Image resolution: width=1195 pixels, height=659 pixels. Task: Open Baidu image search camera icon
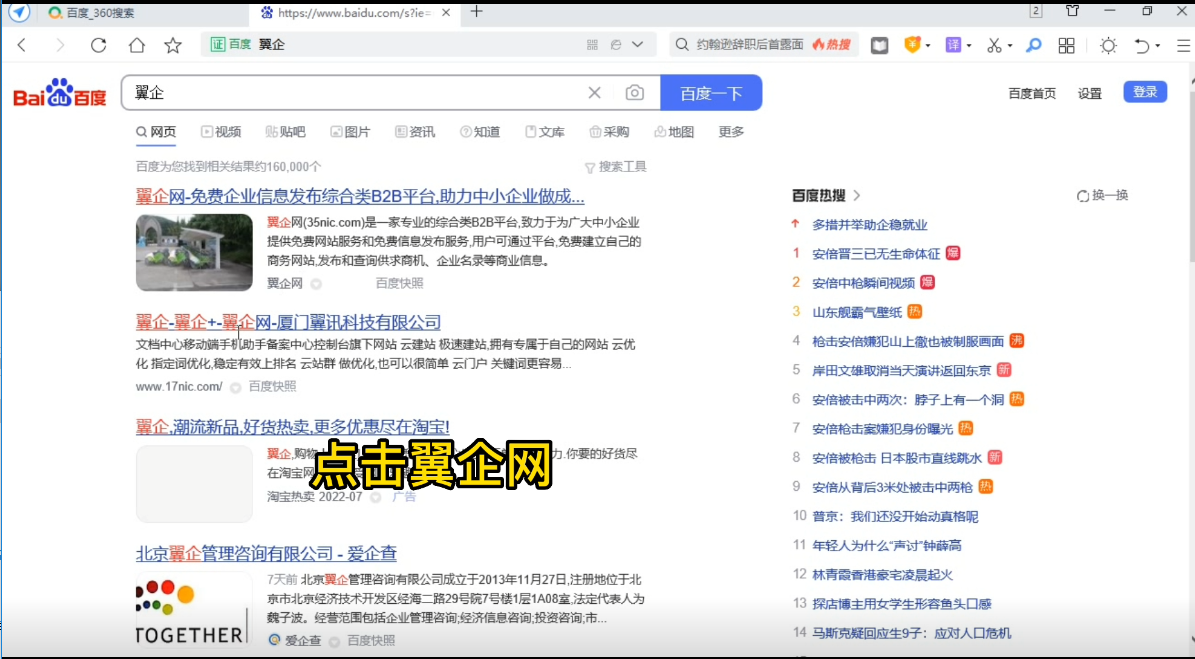[x=634, y=93]
